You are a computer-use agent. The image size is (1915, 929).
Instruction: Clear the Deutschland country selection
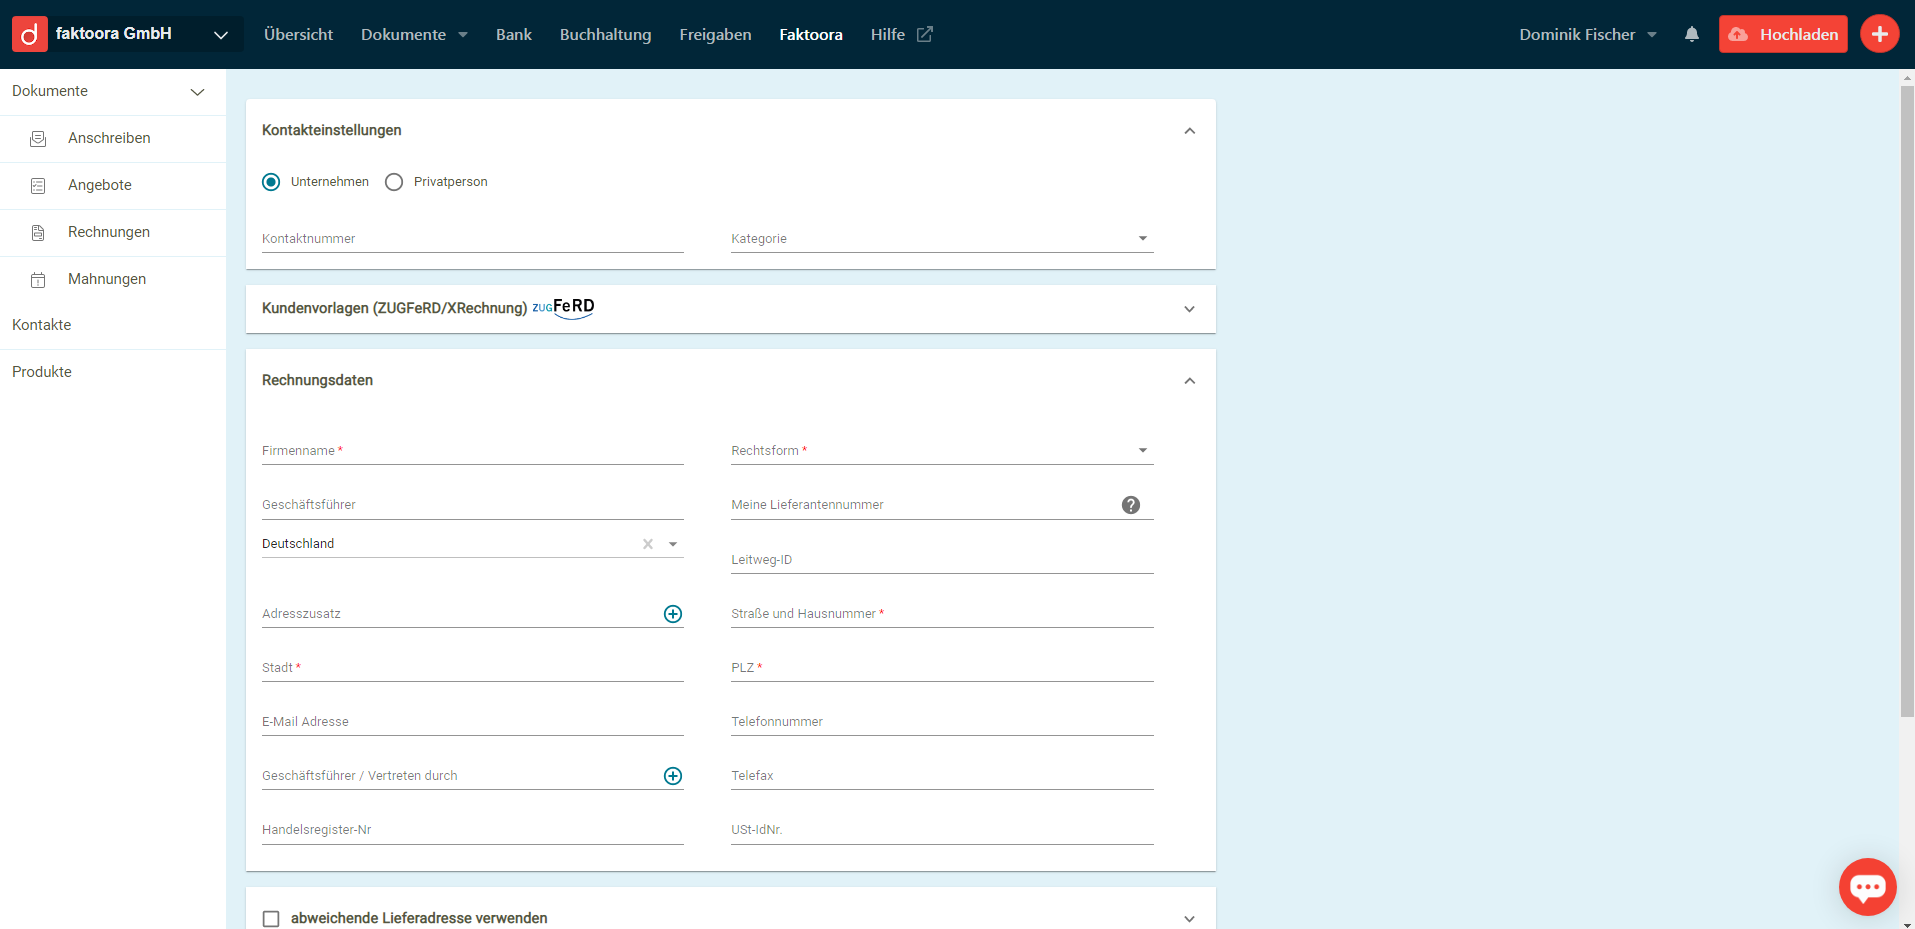coord(648,544)
